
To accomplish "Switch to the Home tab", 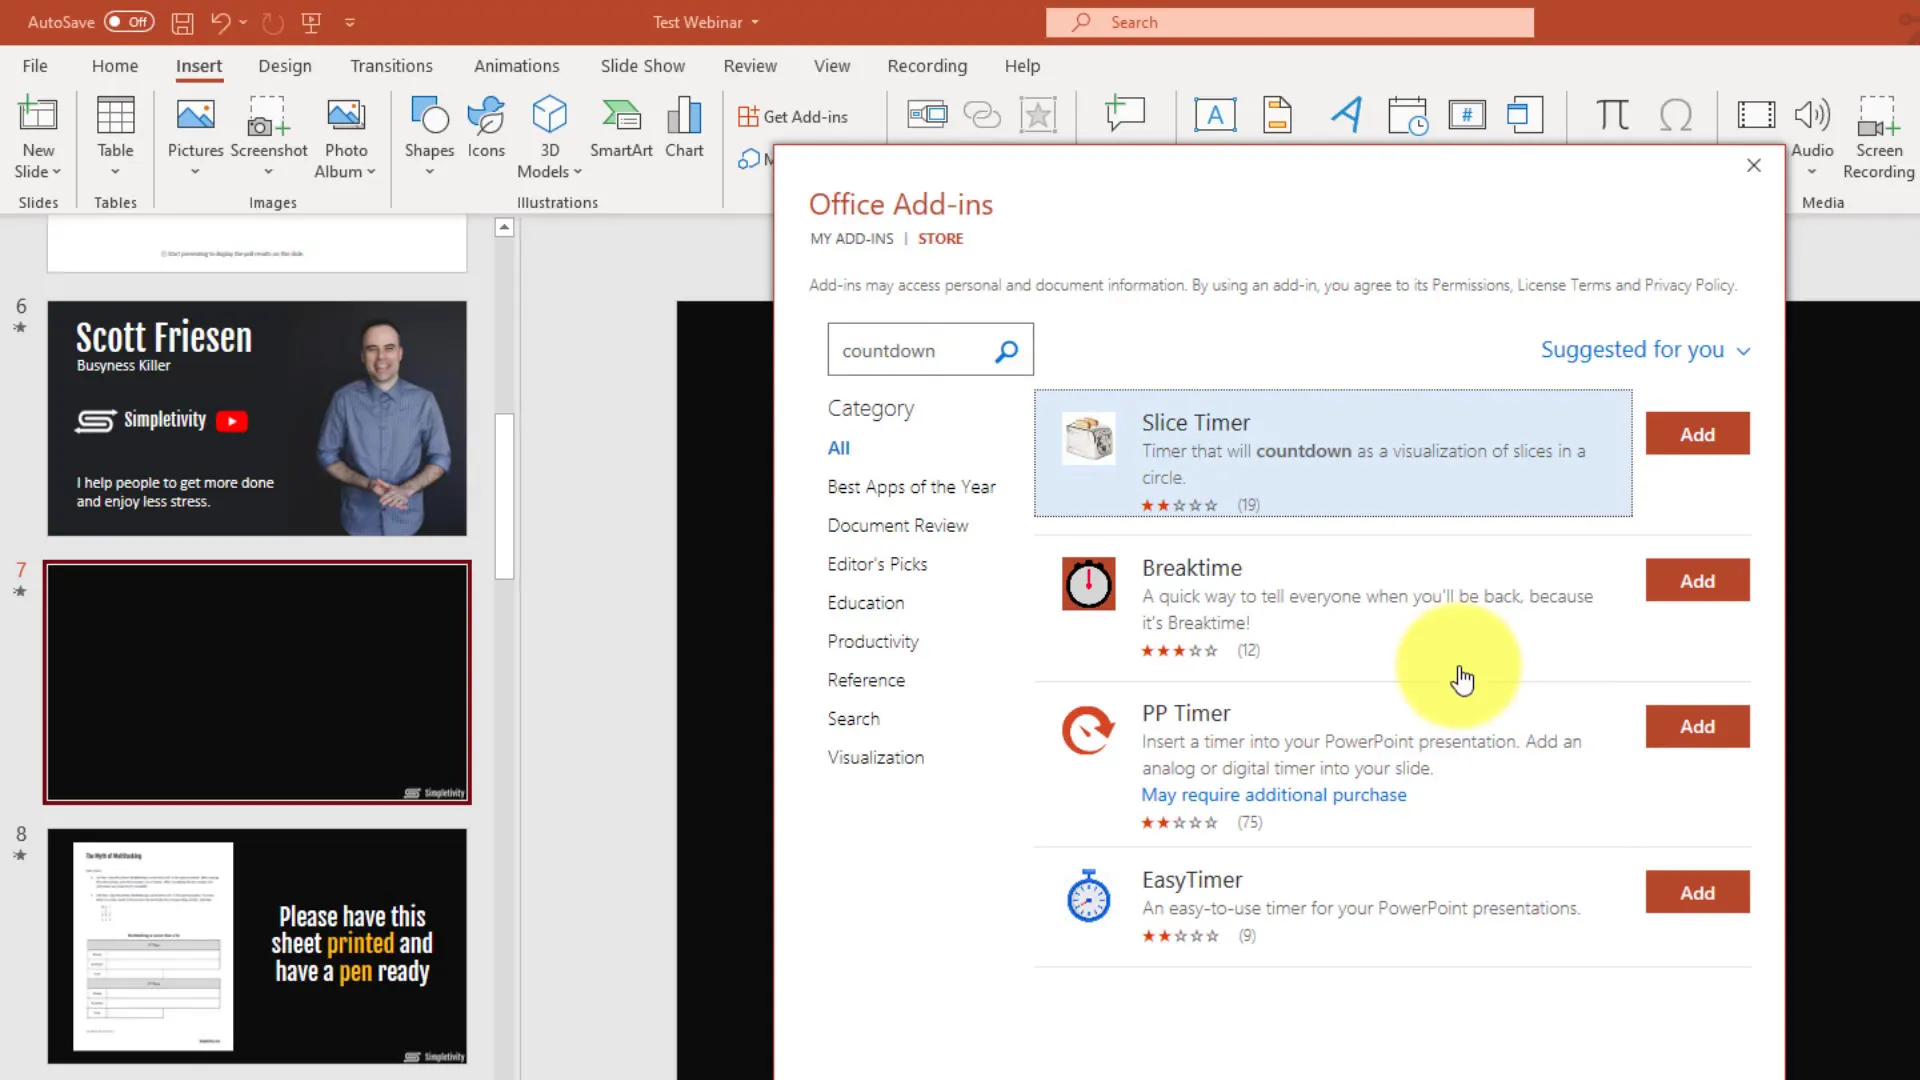I will point(115,66).
